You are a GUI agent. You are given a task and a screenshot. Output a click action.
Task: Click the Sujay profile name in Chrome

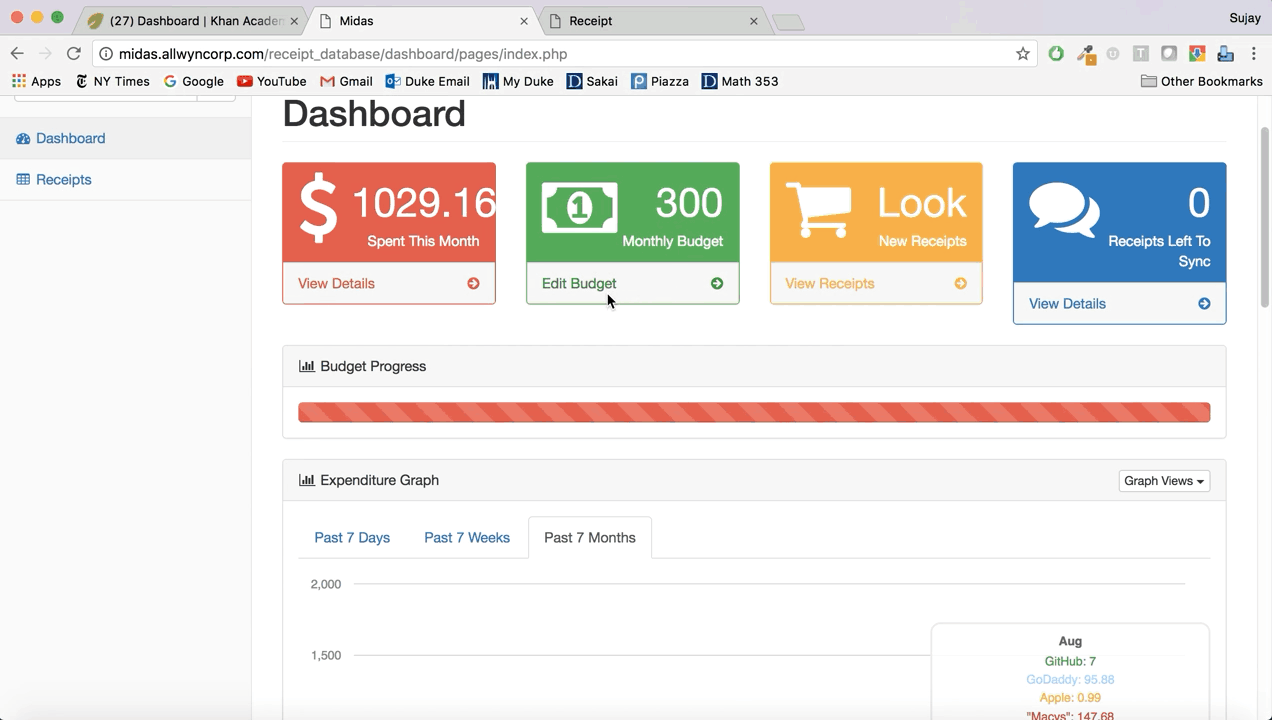pos(1245,18)
